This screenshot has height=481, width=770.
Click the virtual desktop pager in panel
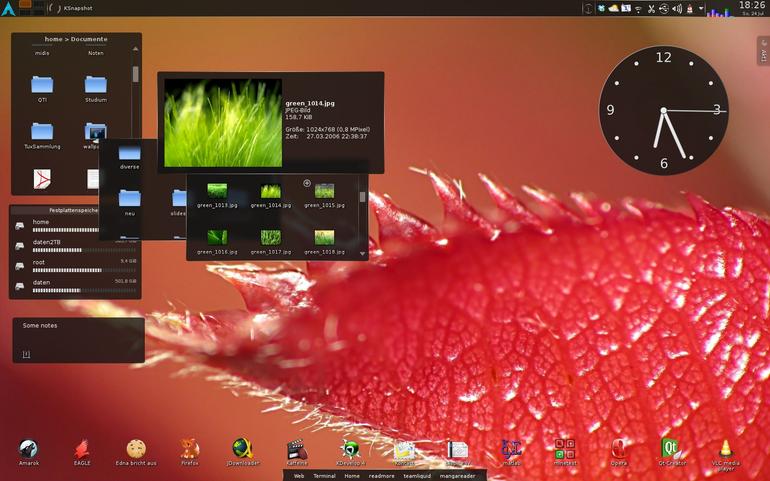click(x=31, y=8)
